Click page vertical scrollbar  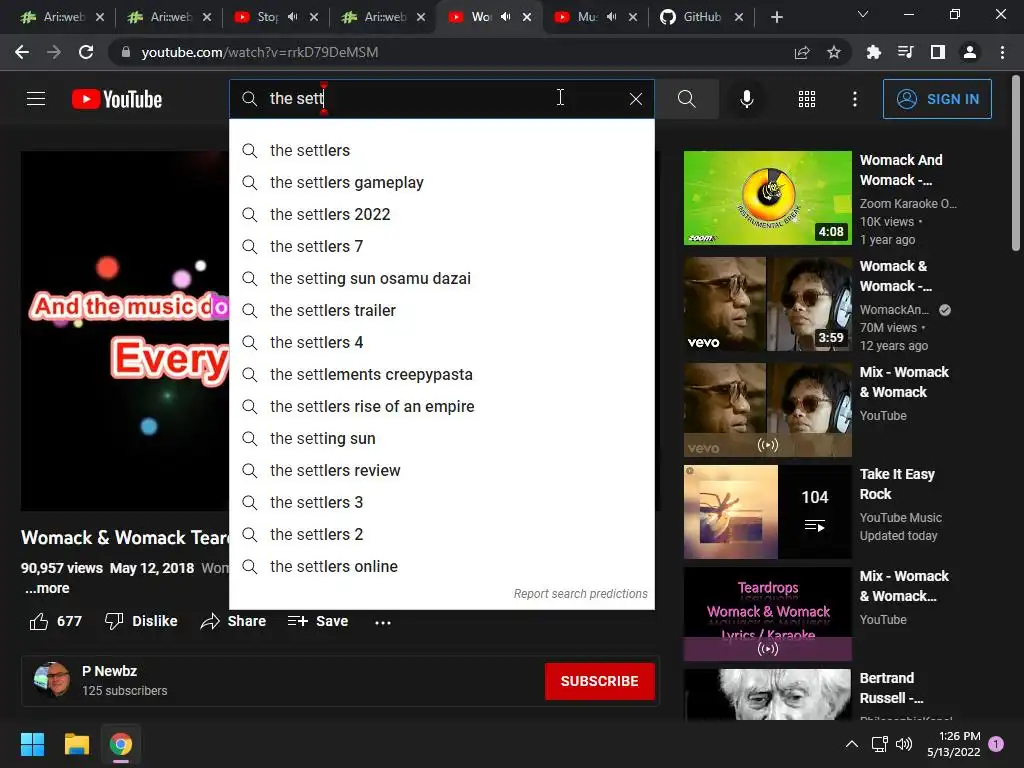1016,163
